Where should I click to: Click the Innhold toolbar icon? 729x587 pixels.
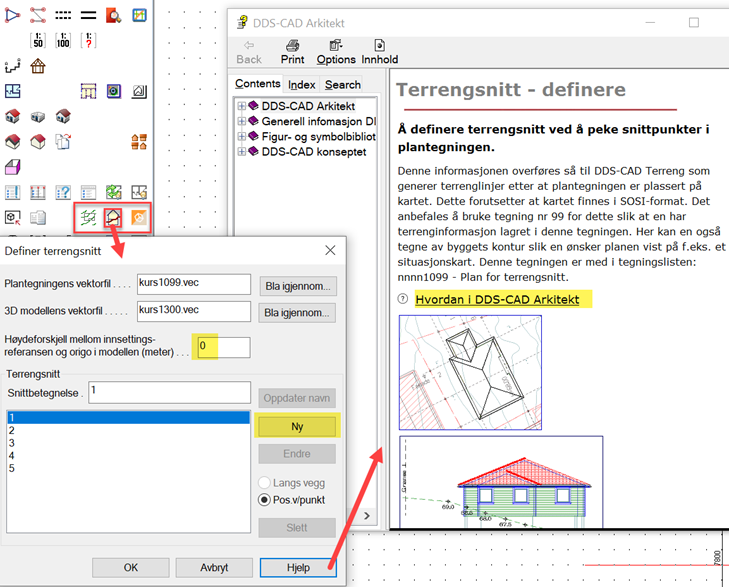(379, 51)
